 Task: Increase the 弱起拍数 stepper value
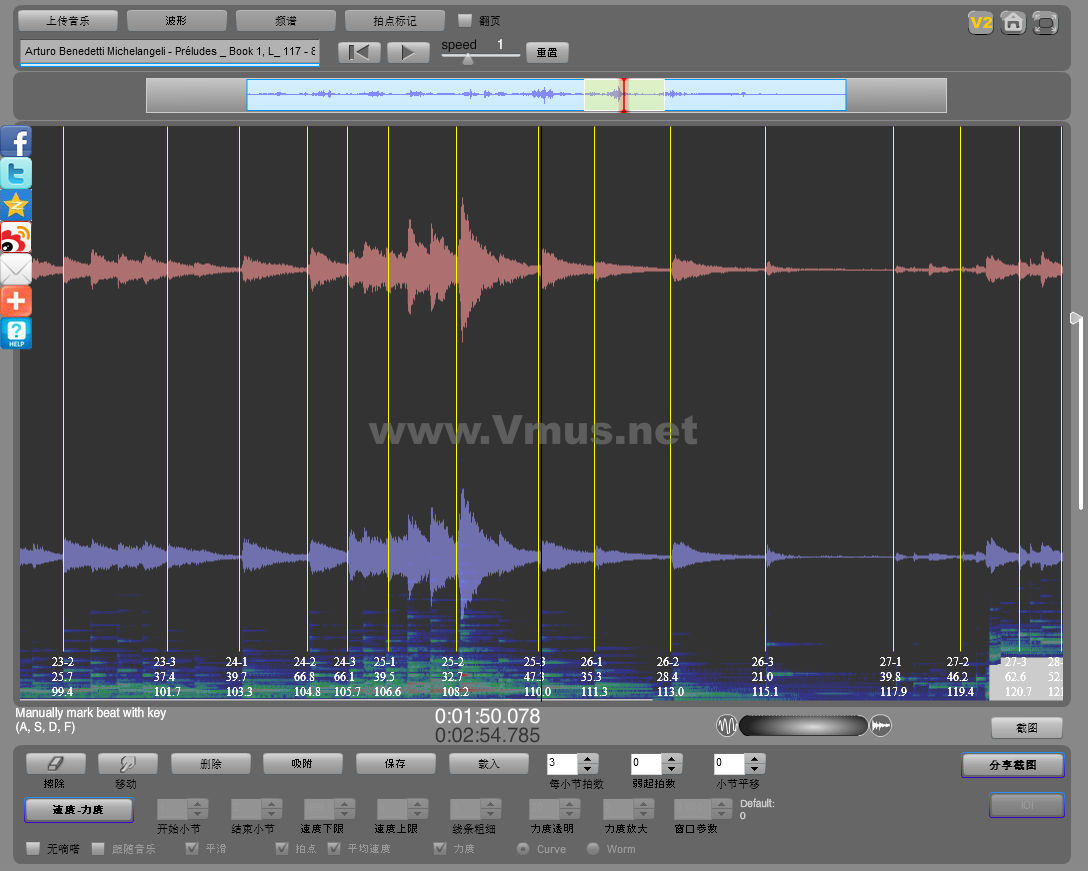(671, 758)
